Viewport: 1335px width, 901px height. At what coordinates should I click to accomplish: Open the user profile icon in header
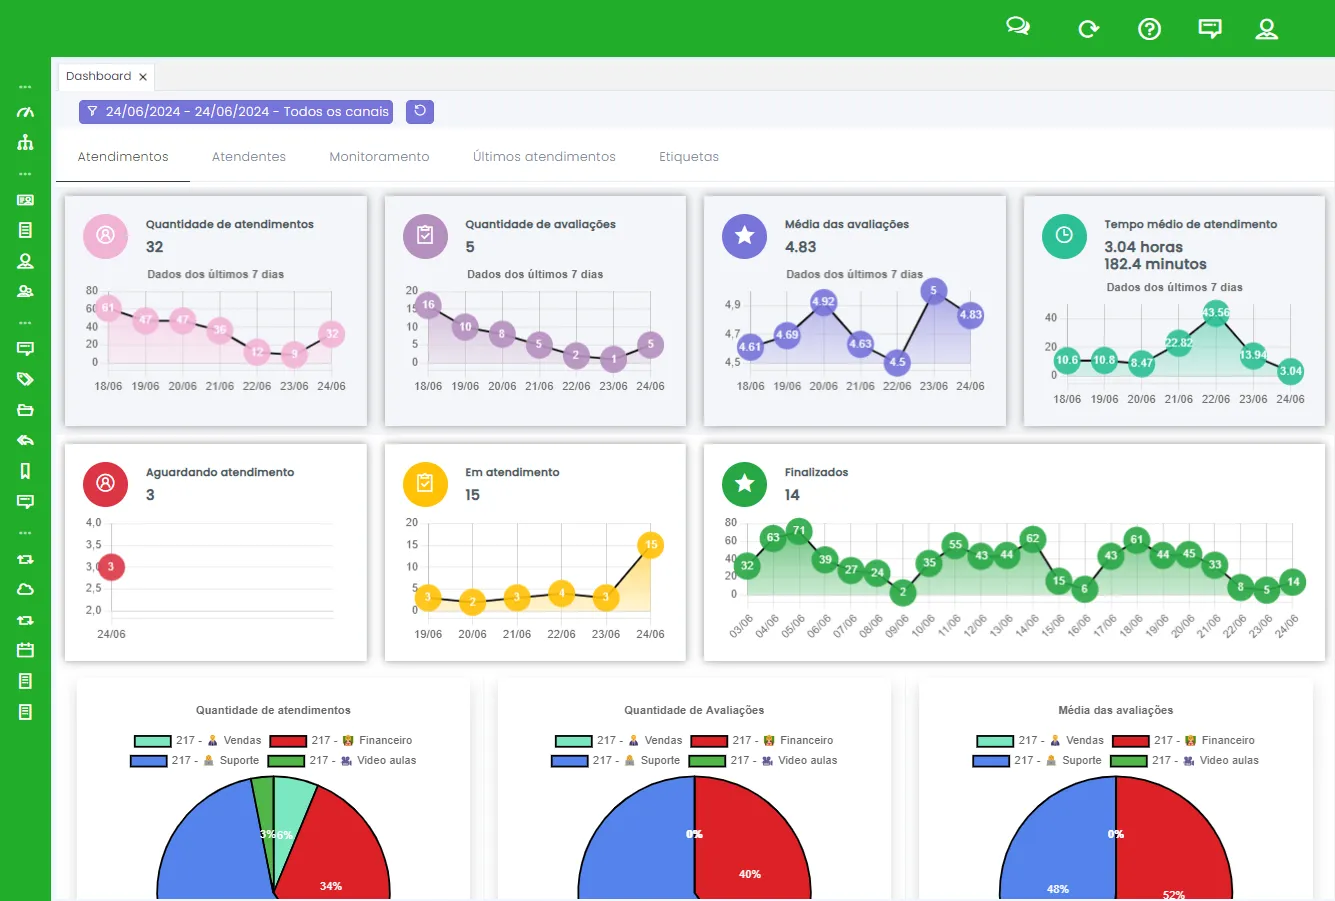pos(1267,29)
